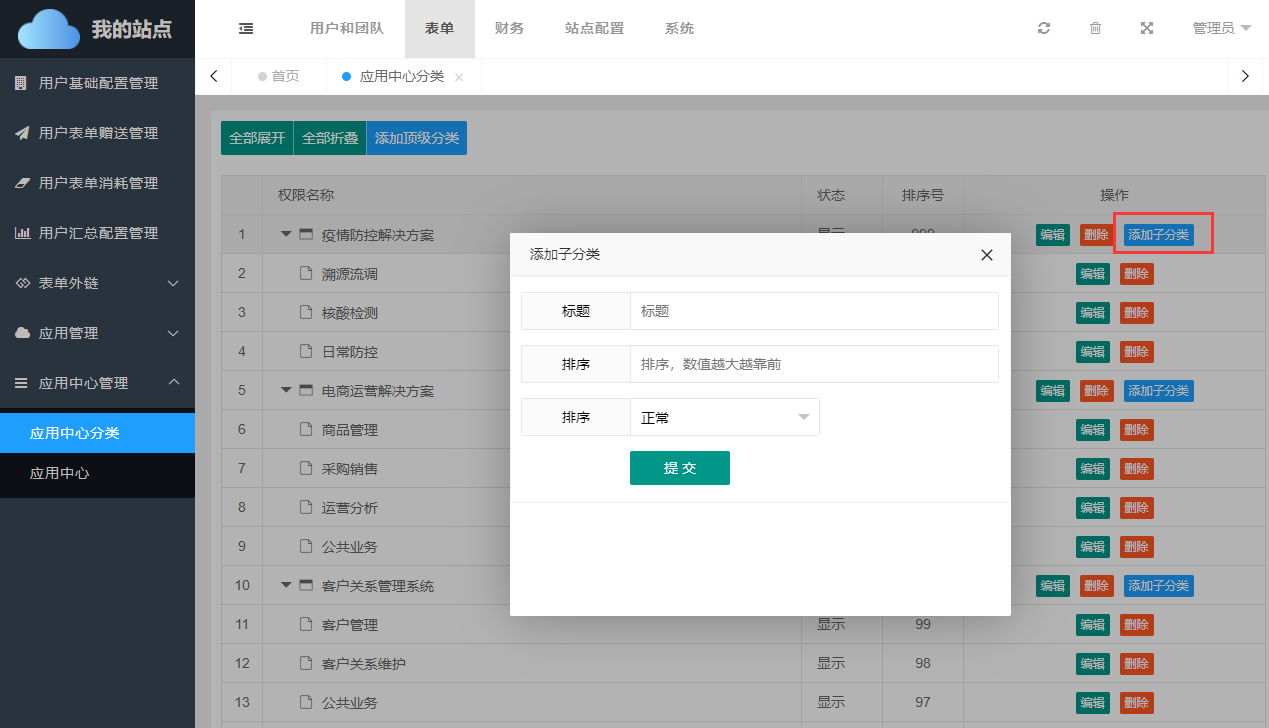
Task: Open the 正常 status dropdown
Action: pos(724,418)
